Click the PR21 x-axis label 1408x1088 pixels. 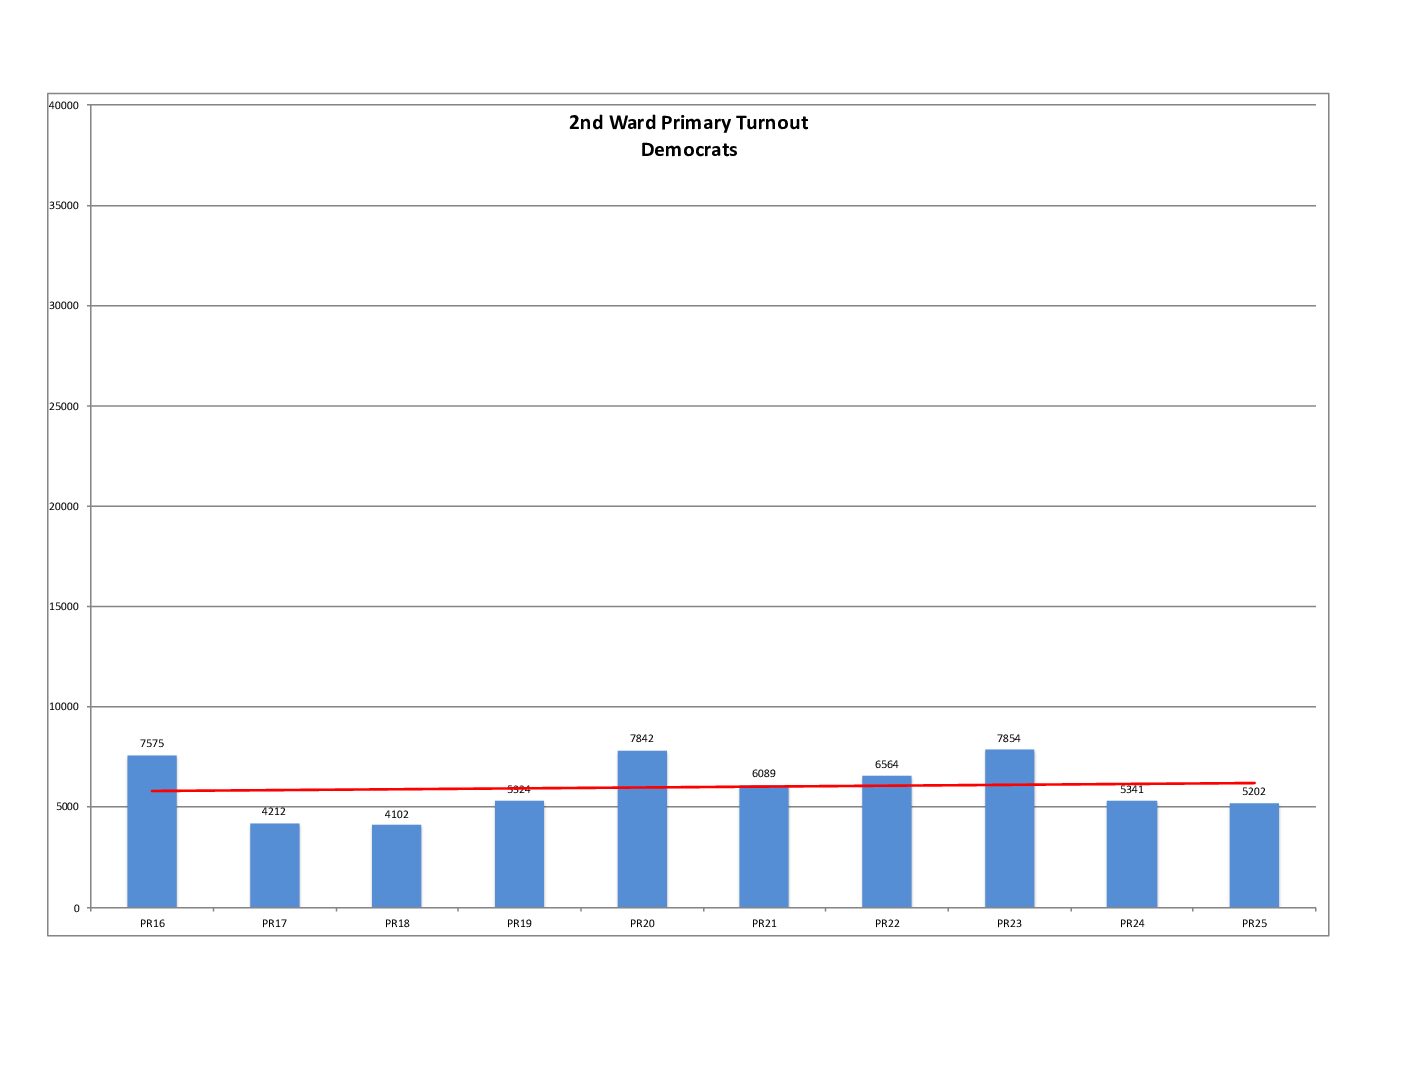tap(764, 924)
